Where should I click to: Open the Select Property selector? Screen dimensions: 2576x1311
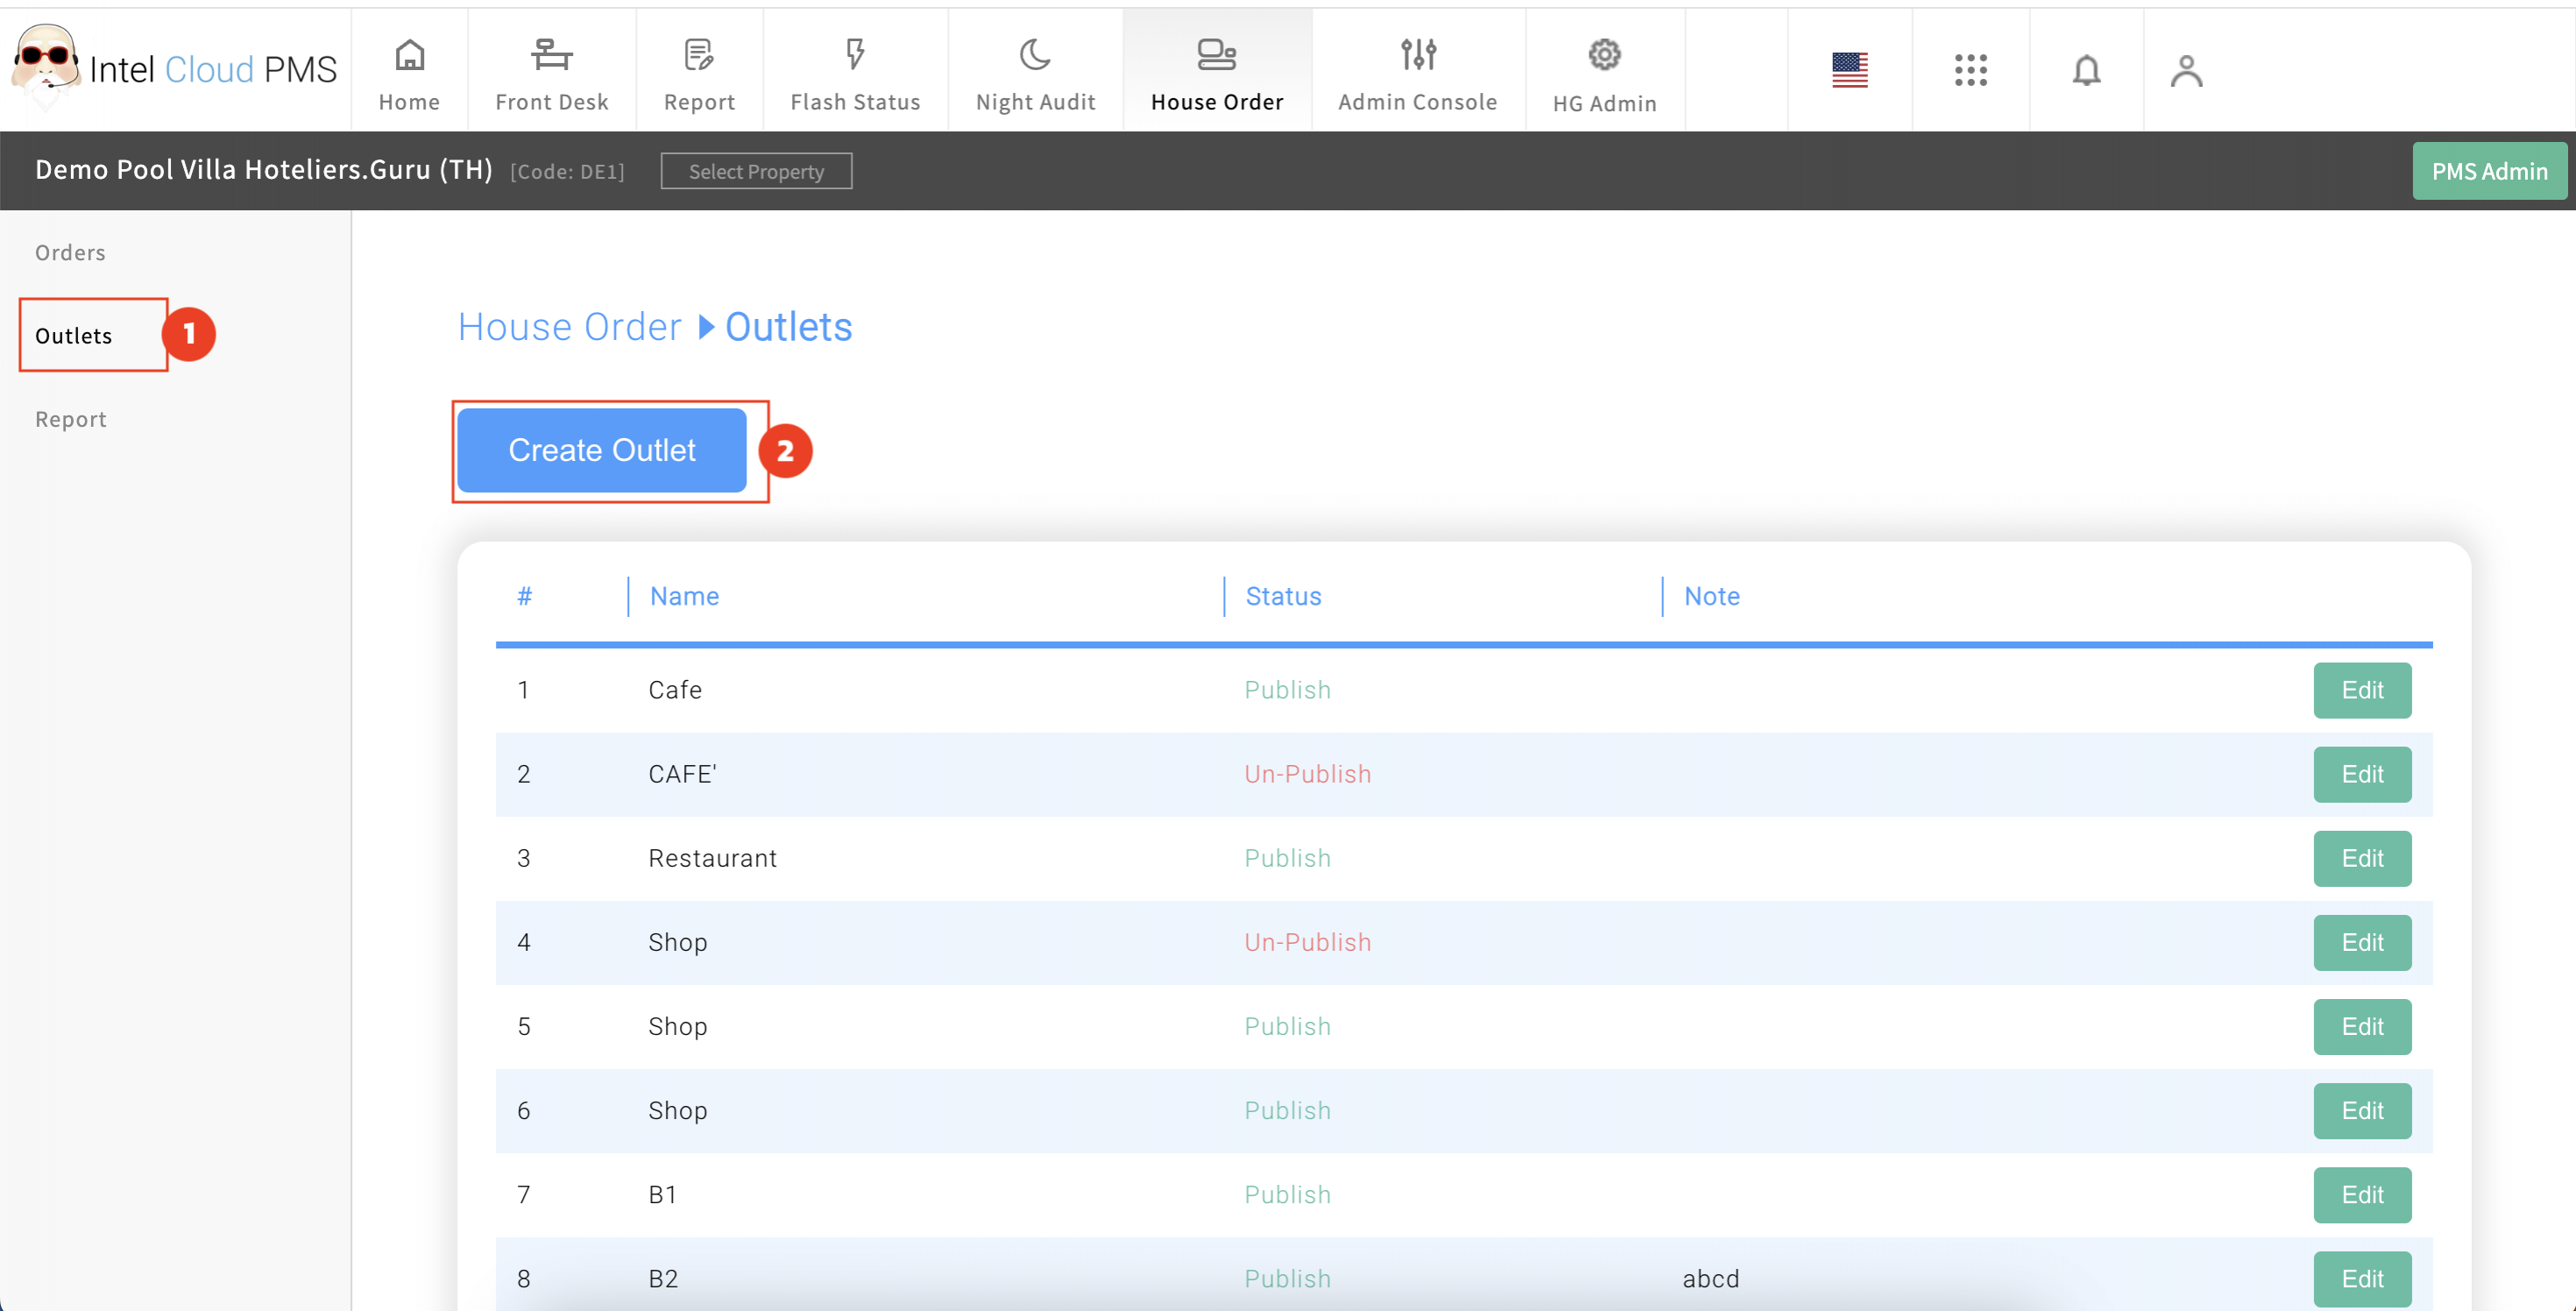pos(756,171)
